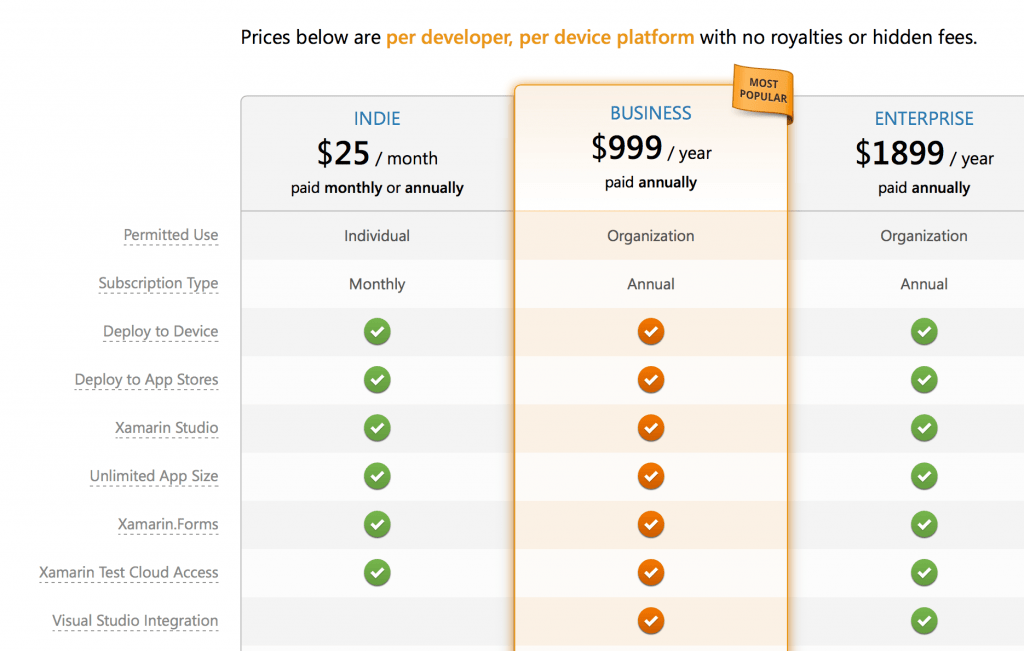
Task: Click Enterprise's green Unlimited App Size checkmark
Action: pos(923,476)
